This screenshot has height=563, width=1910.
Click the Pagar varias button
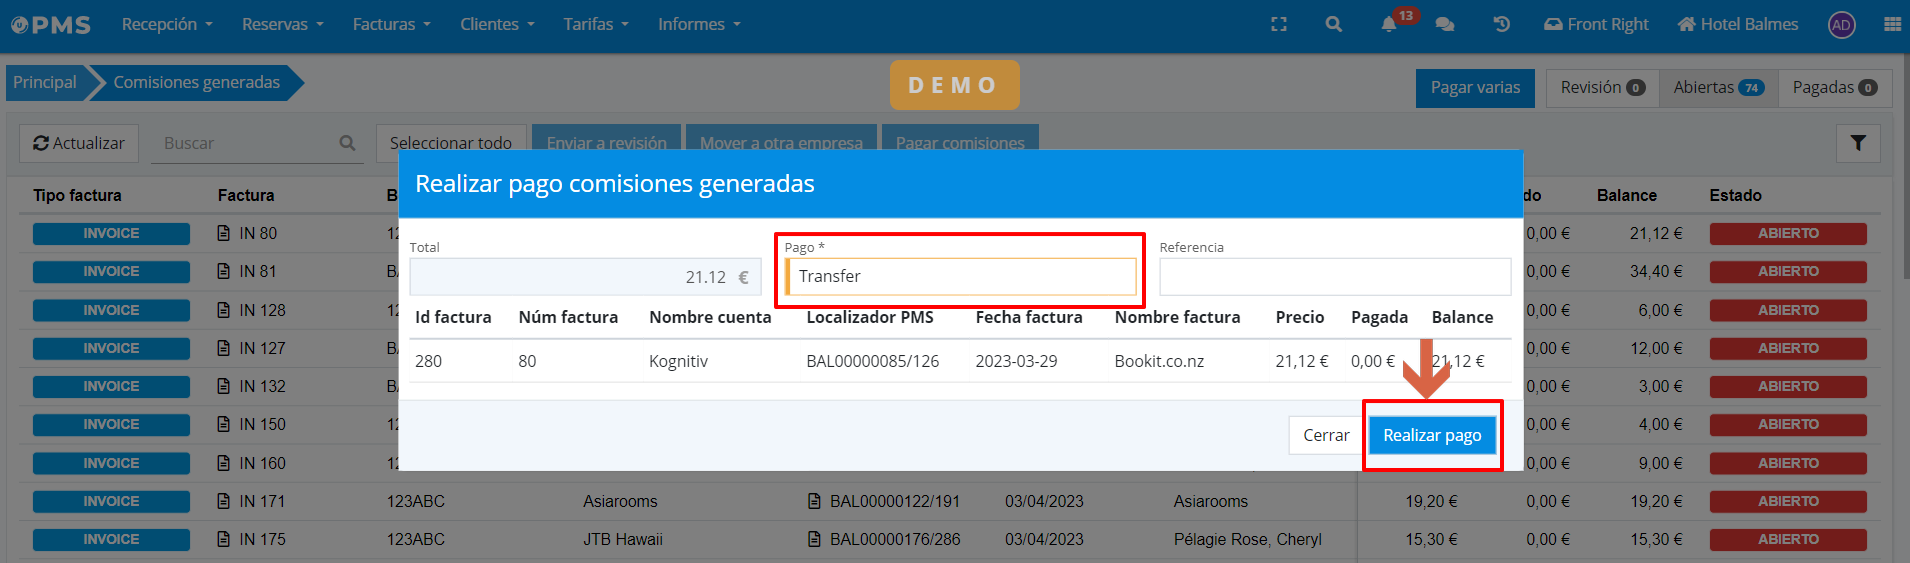pos(1475,88)
